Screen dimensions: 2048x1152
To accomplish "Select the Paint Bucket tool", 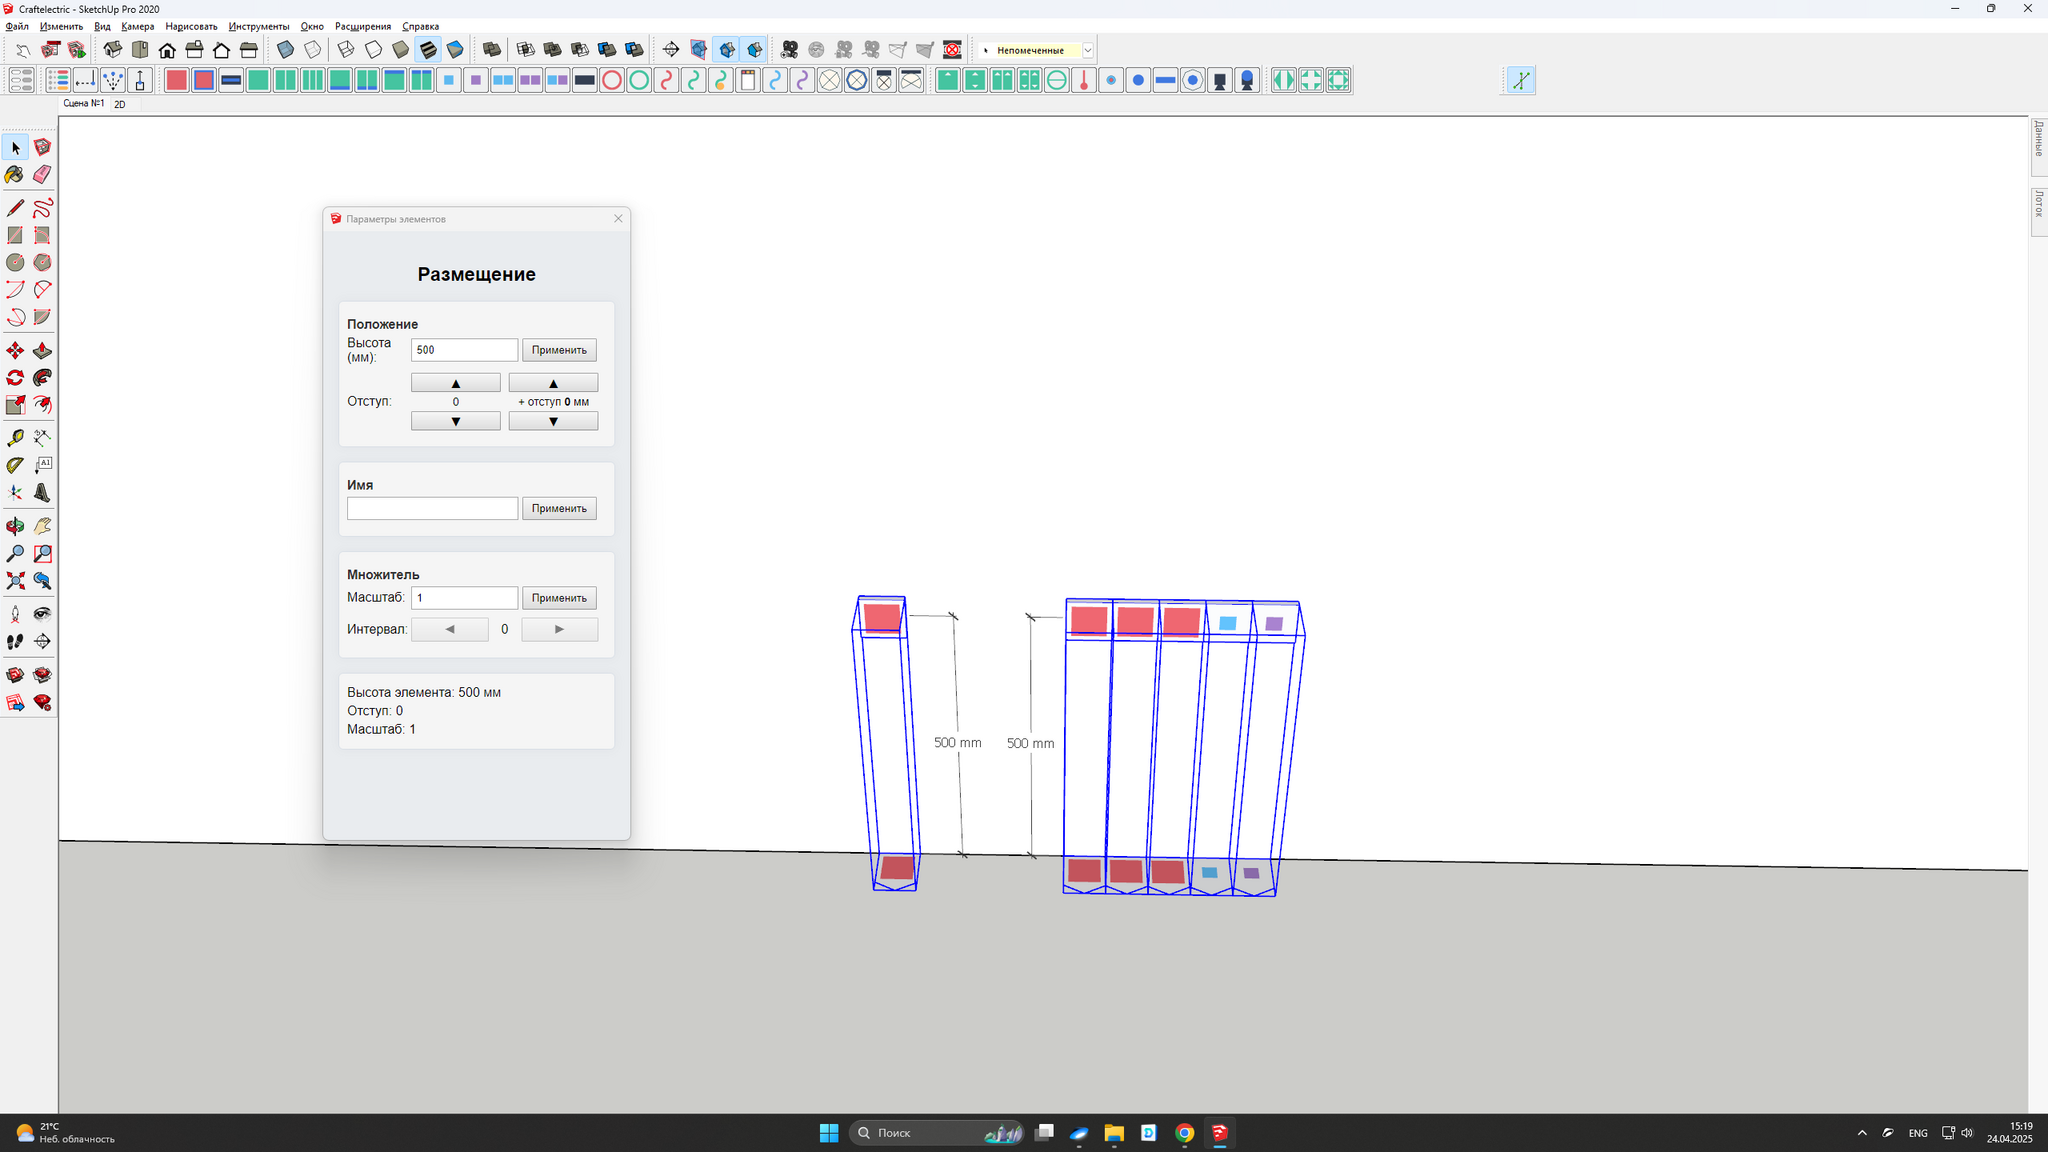I will 15,175.
